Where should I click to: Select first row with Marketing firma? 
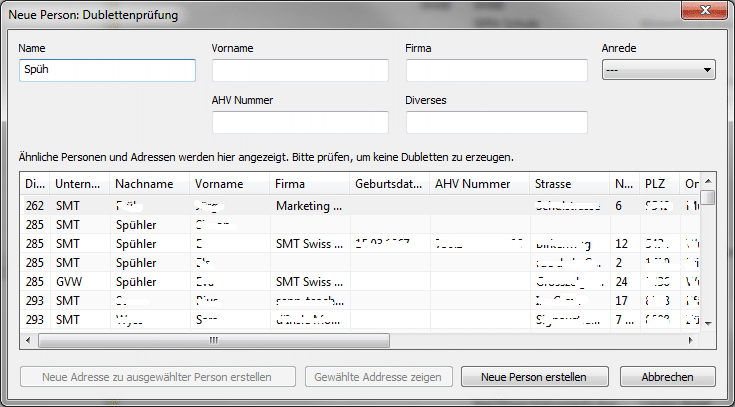coord(308,205)
